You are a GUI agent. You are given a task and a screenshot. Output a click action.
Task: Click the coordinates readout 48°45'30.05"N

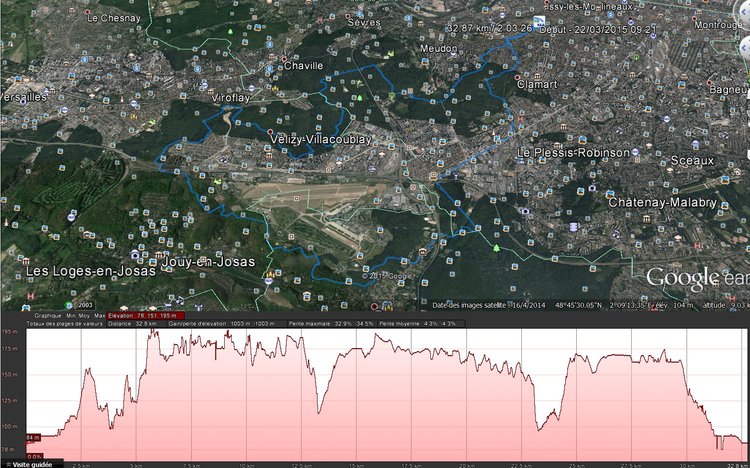coord(578,305)
